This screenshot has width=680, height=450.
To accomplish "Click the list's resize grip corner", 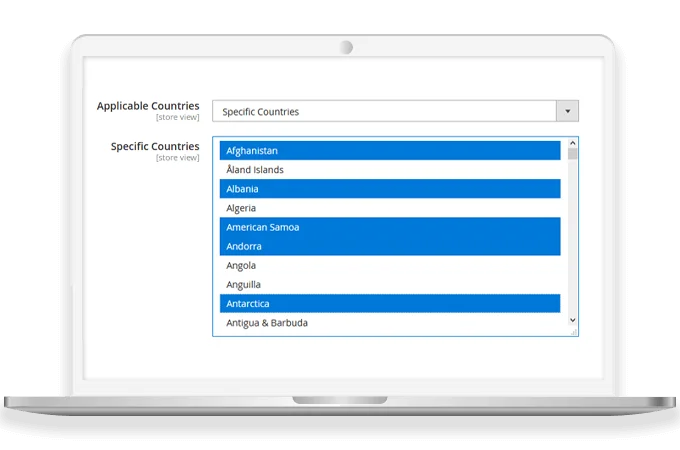I will 573,331.
